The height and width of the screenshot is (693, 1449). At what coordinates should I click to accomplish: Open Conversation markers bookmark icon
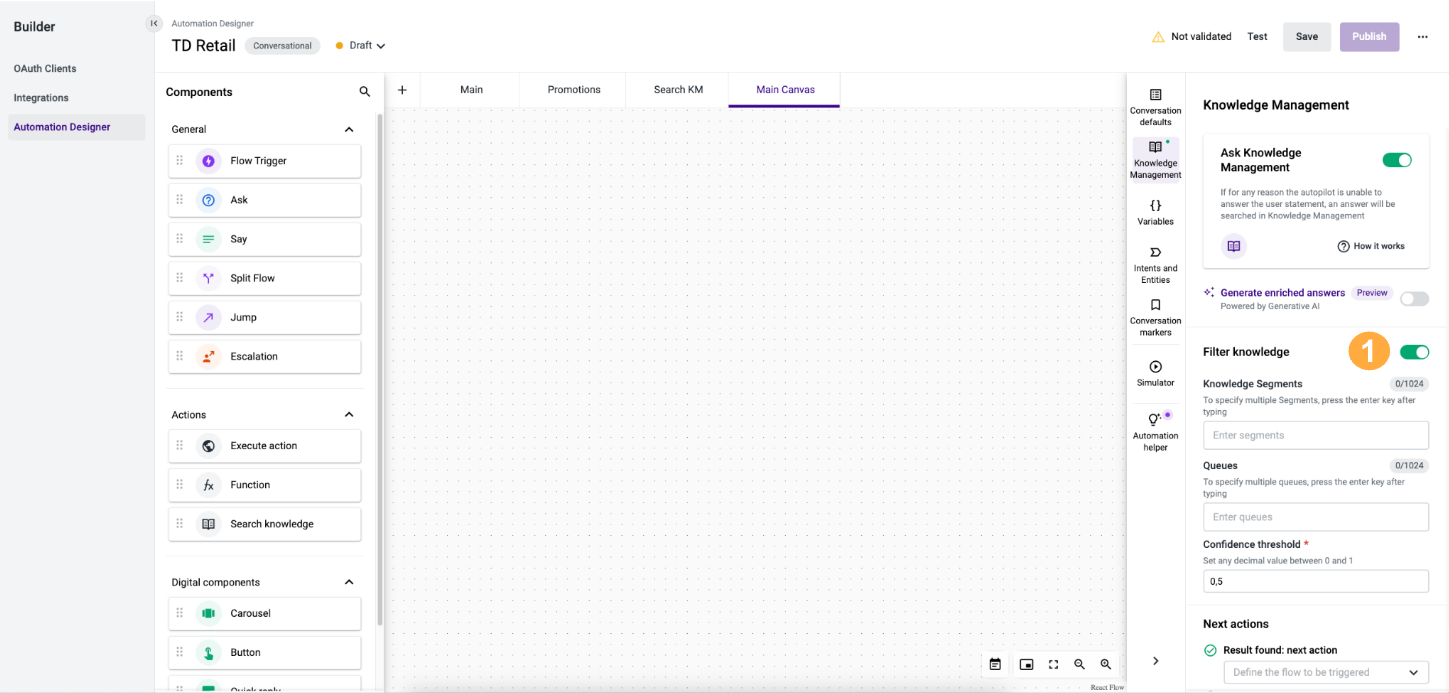(1155, 305)
